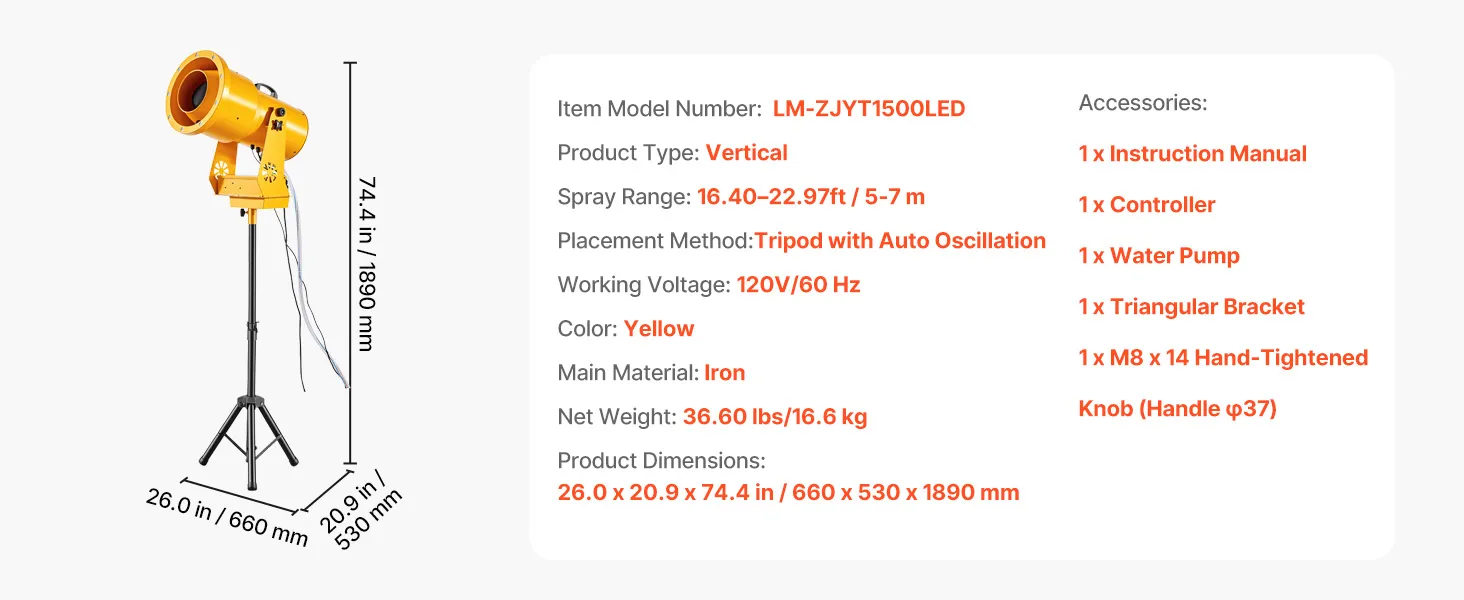Click the Product Type value Vertical
The width and height of the screenshot is (1464, 600).
(746, 153)
